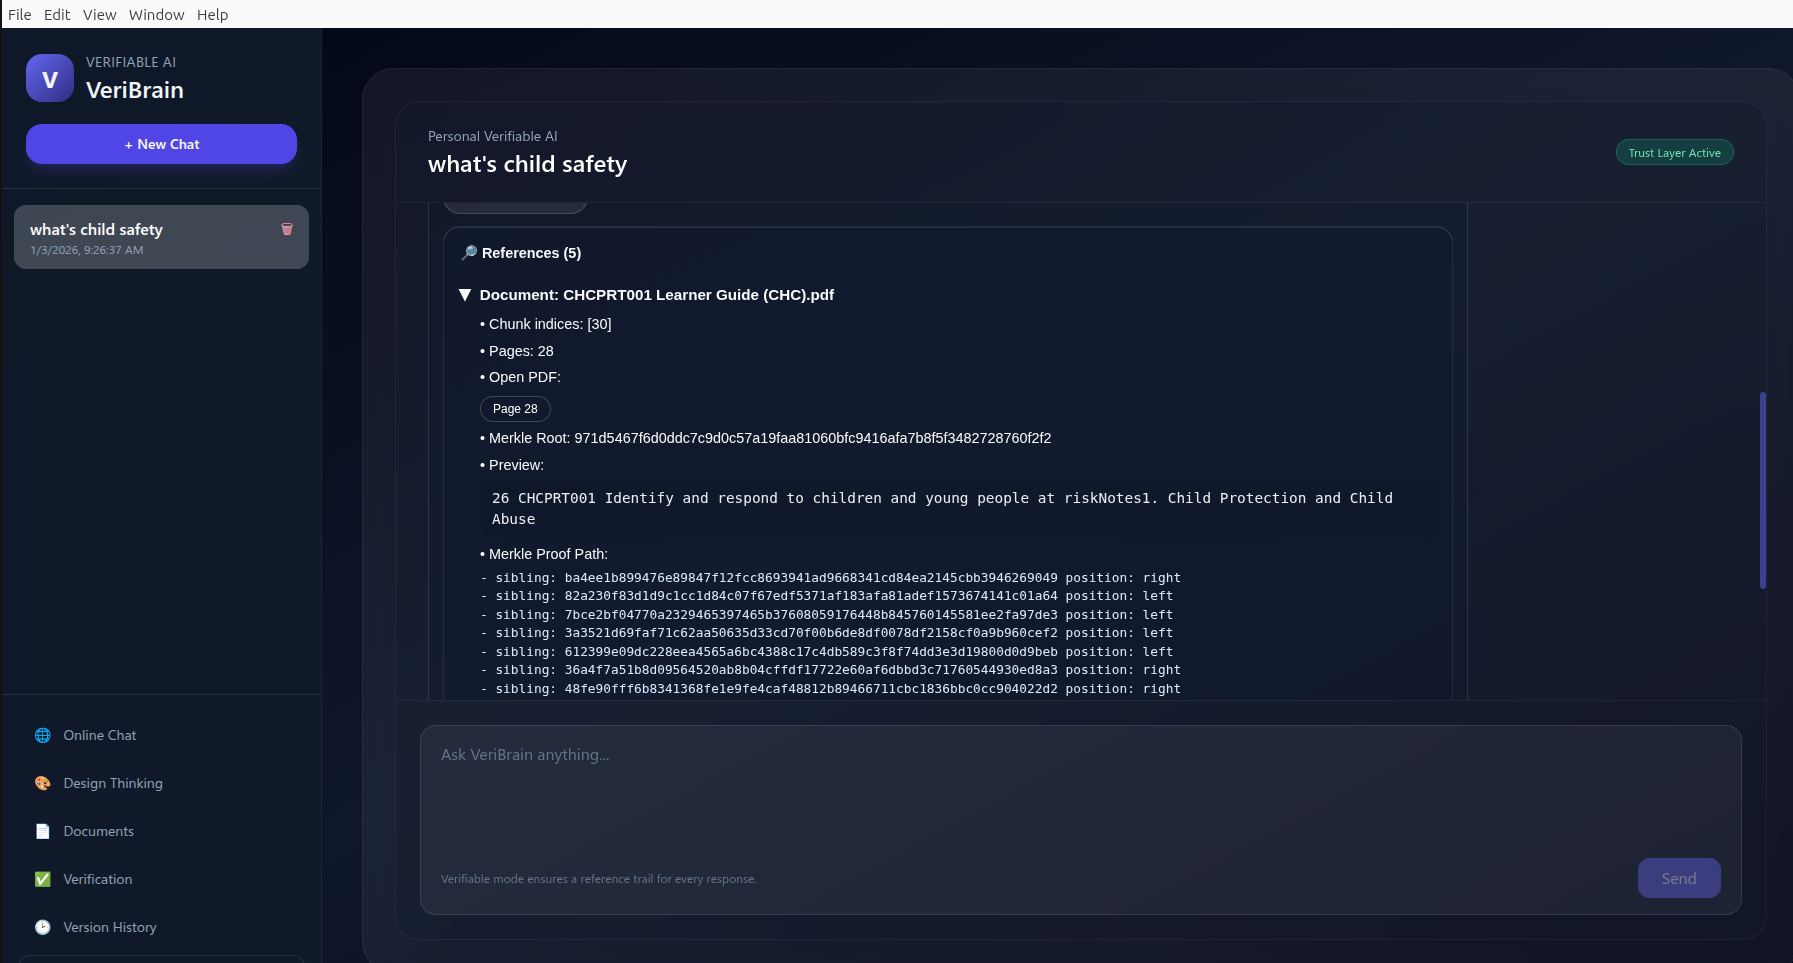Open Page 28 of the PDF
This screenshot has height=963, width=1793.
[x=515, y=409]
